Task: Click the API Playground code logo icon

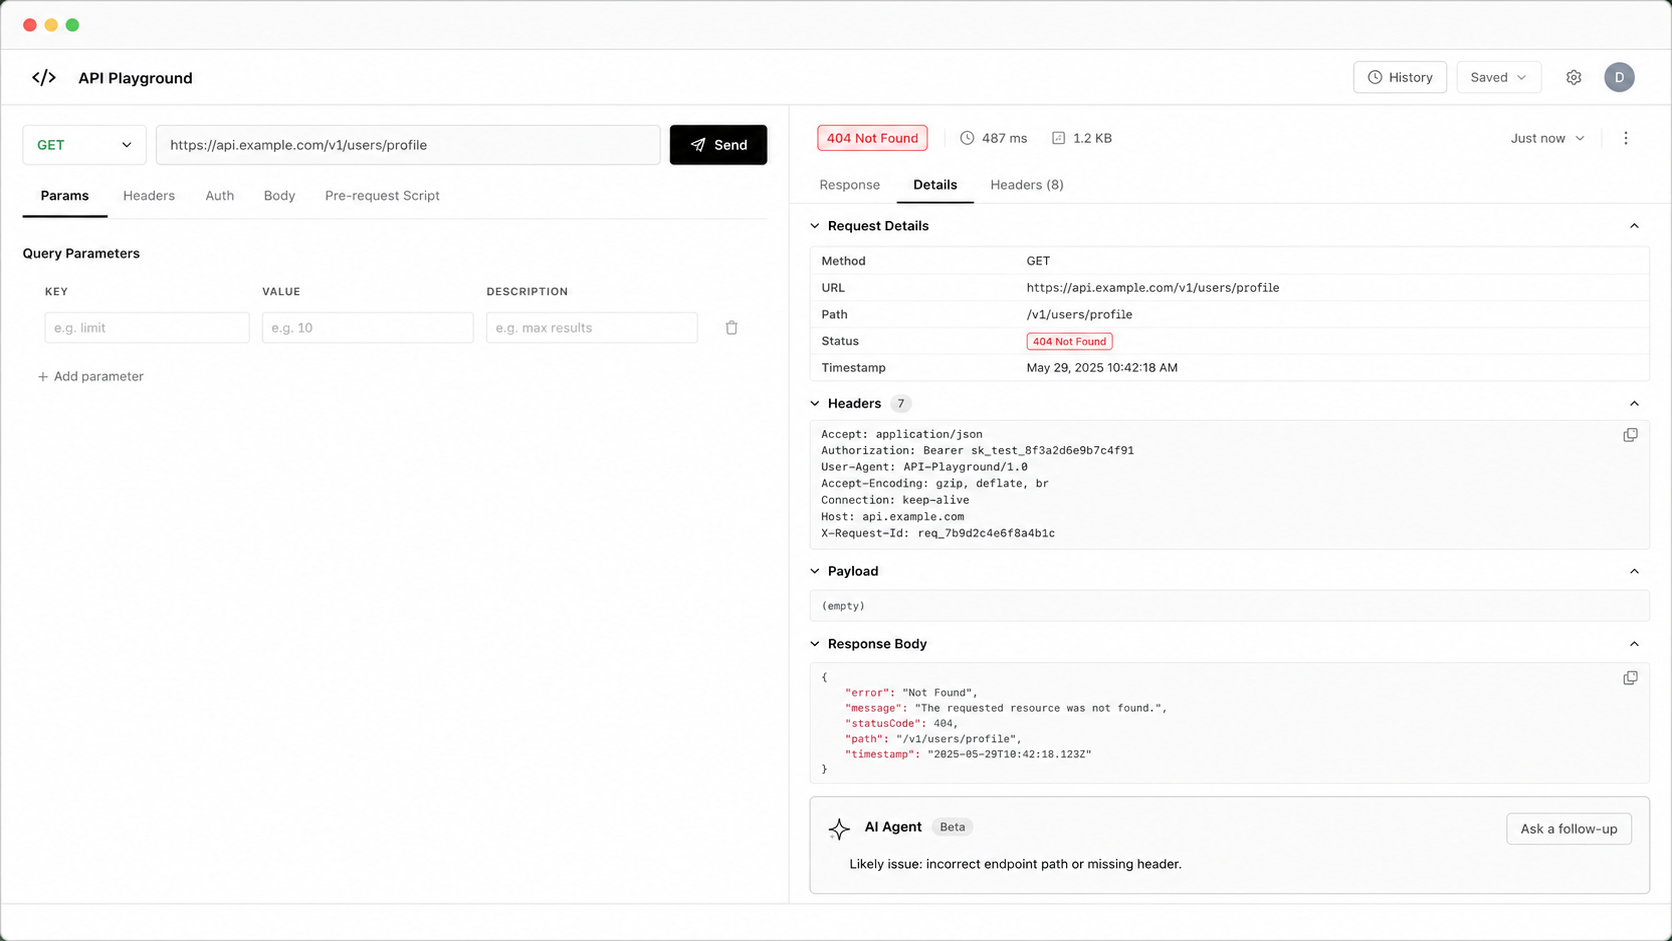Action: (44, 78)
